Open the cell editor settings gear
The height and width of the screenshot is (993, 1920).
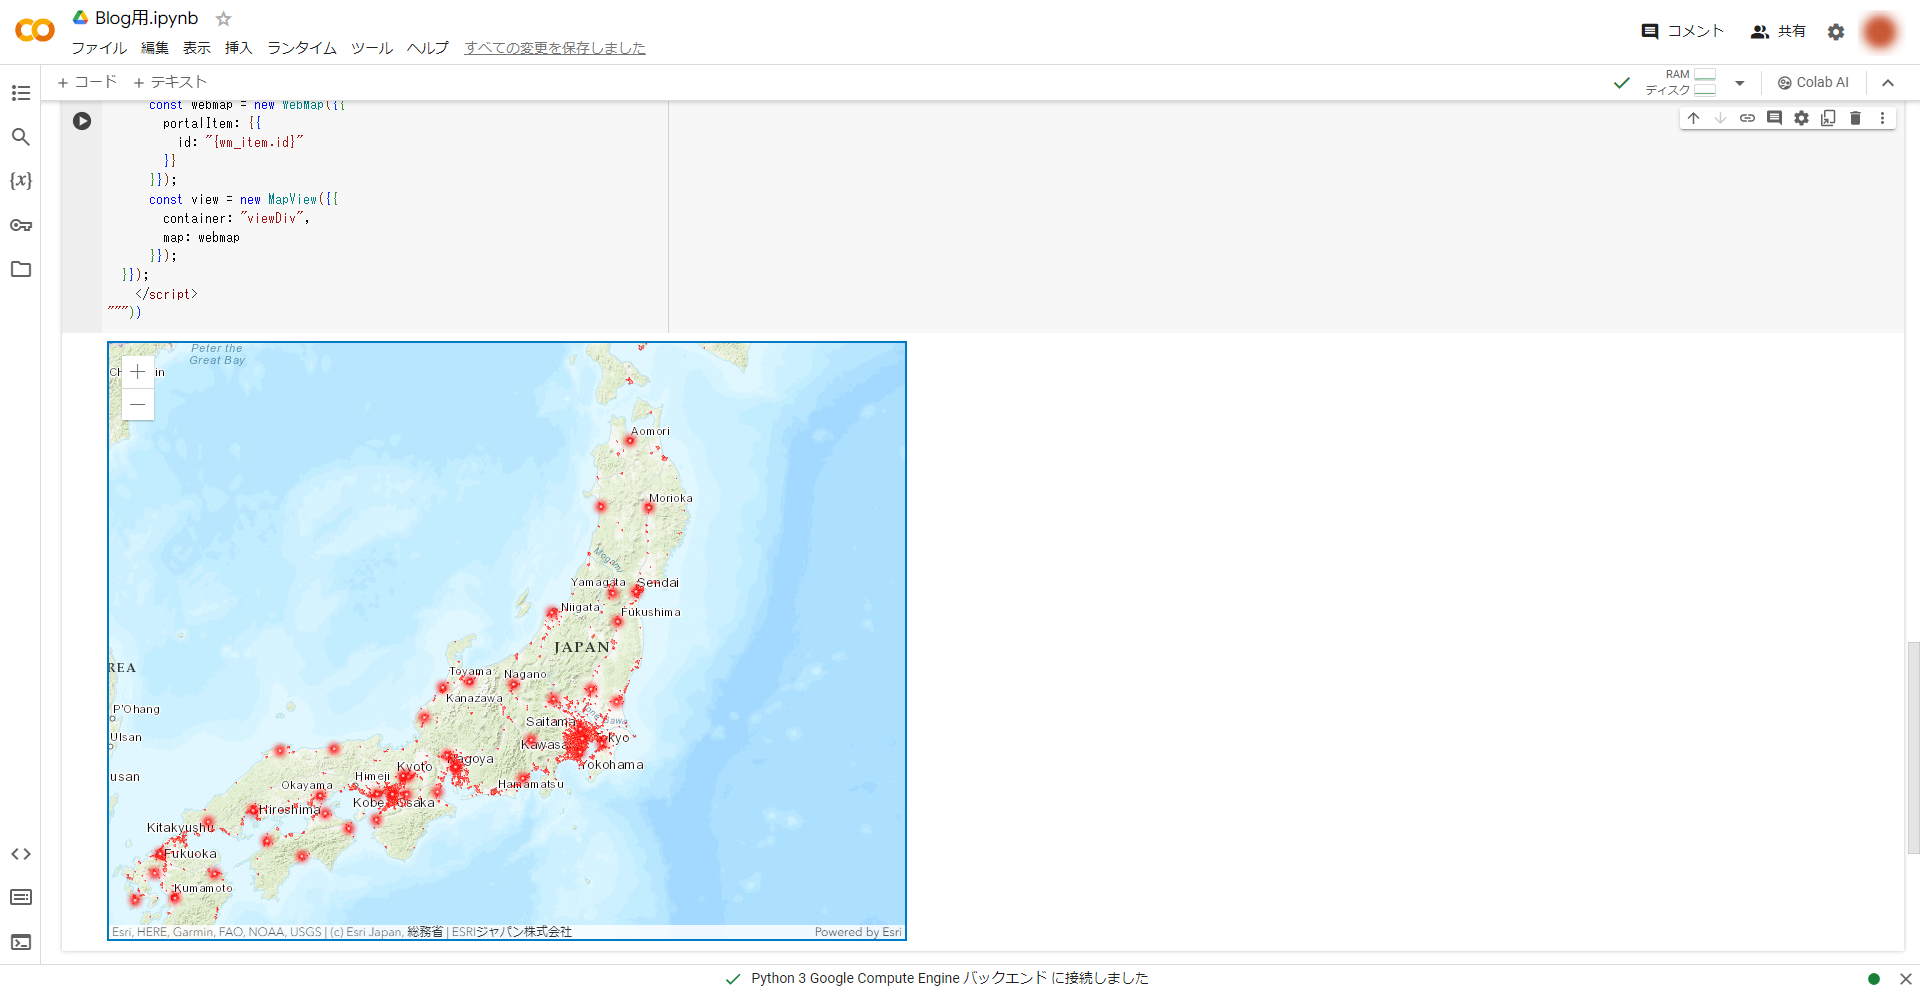(1801, 118)
